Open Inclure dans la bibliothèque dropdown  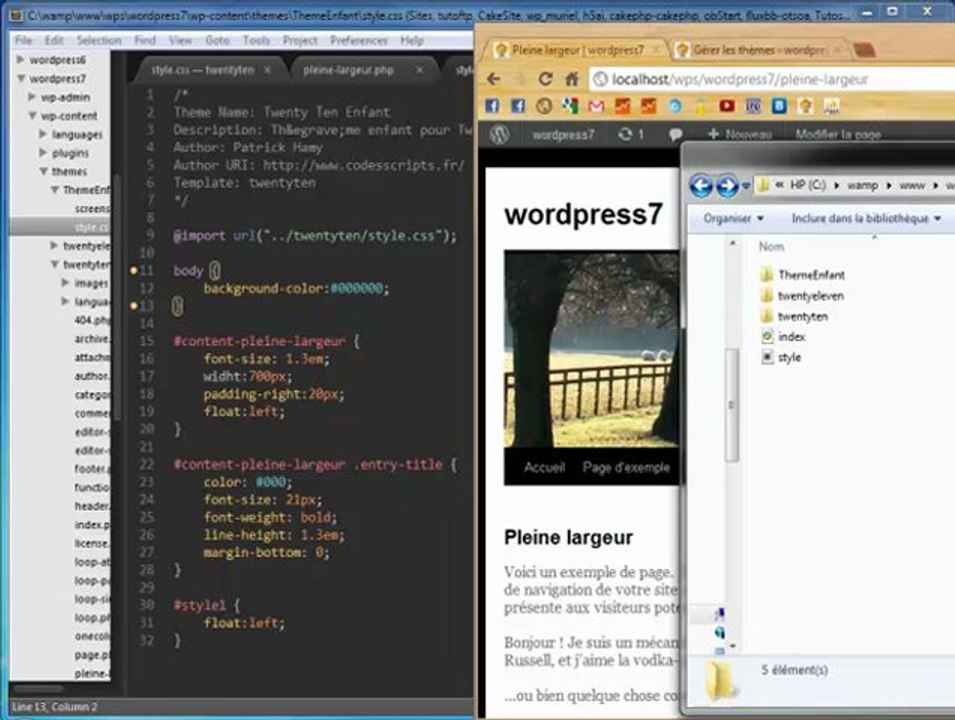[866, 218]
